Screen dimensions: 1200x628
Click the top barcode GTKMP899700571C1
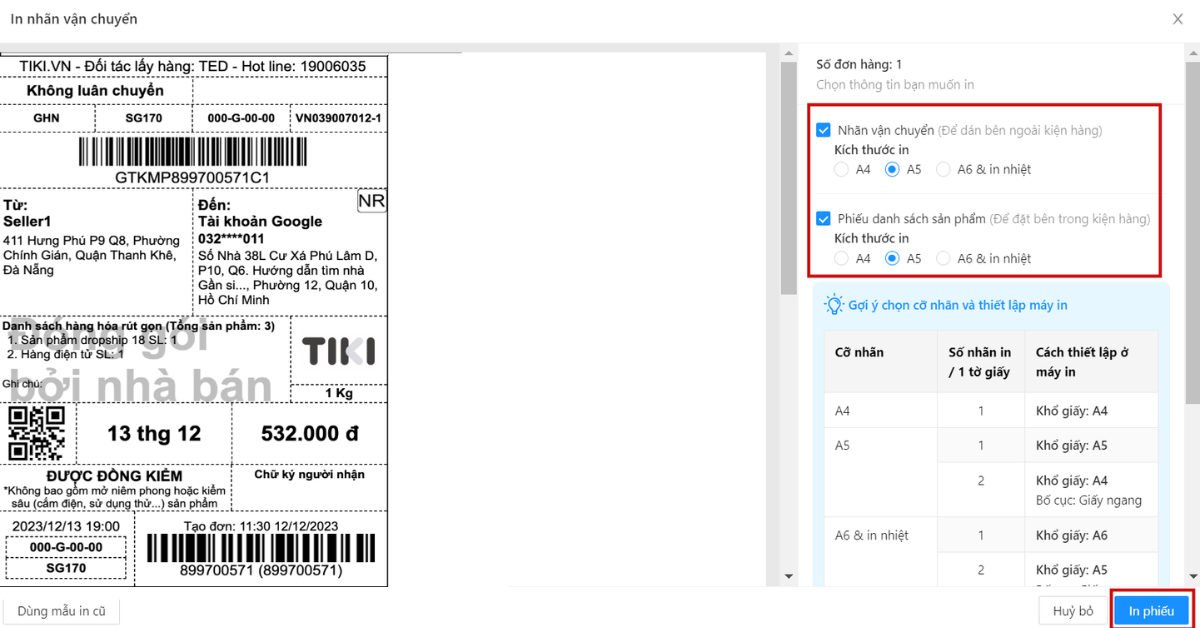point(192,153)
